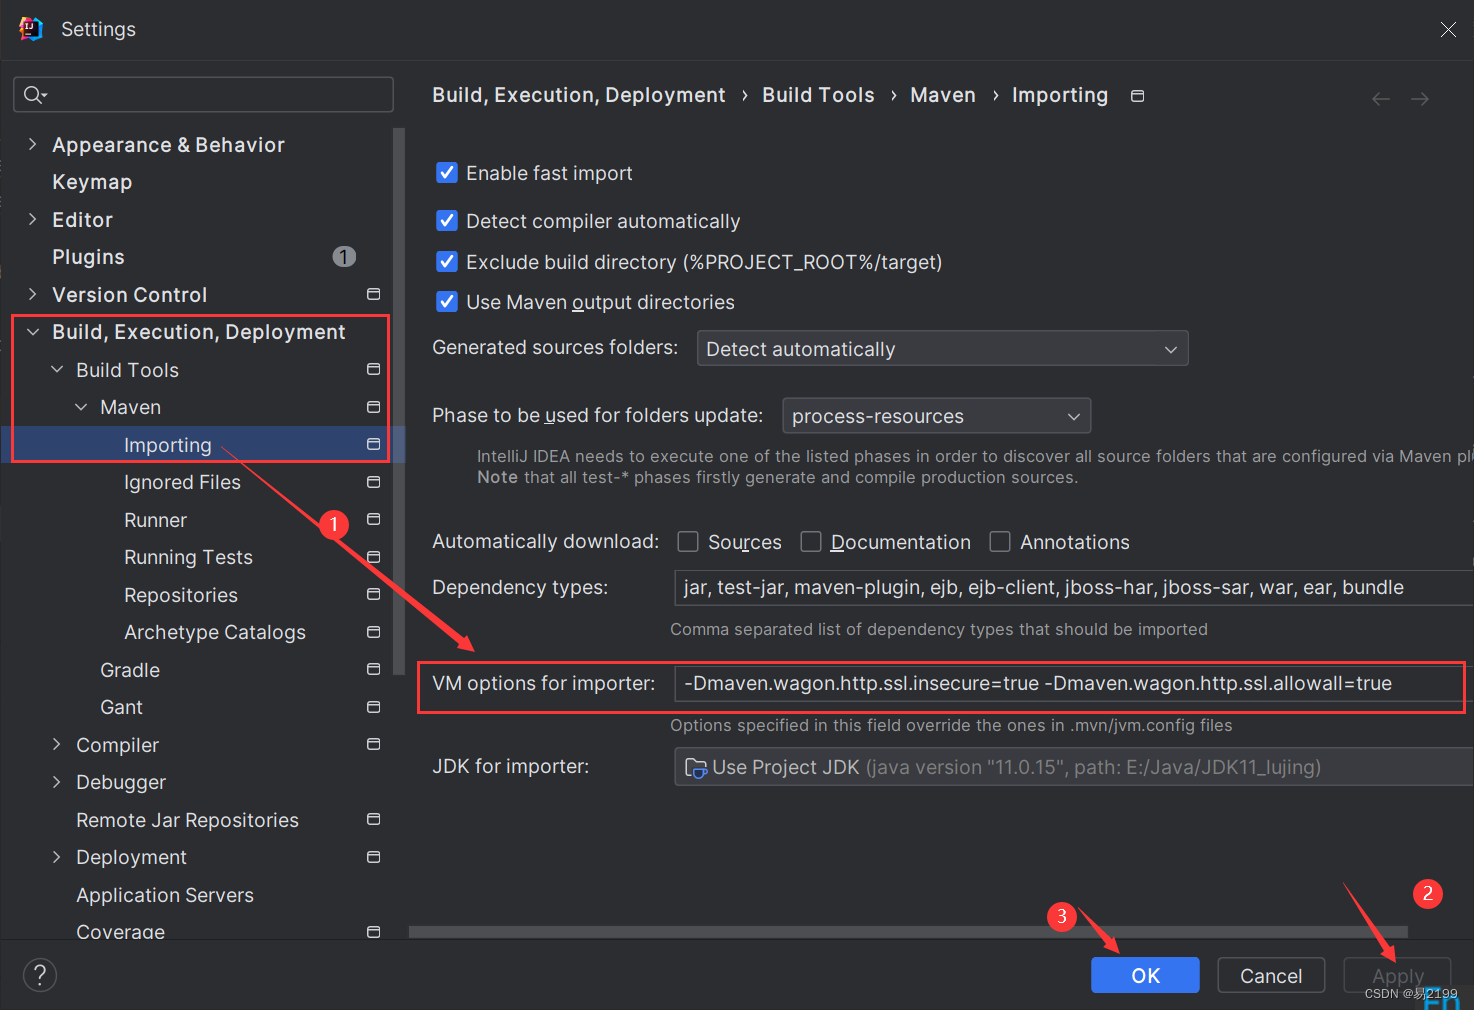
Task: Click the indicator icon beside Version Control
Action: pyautogui.click(x=373, y=293)
